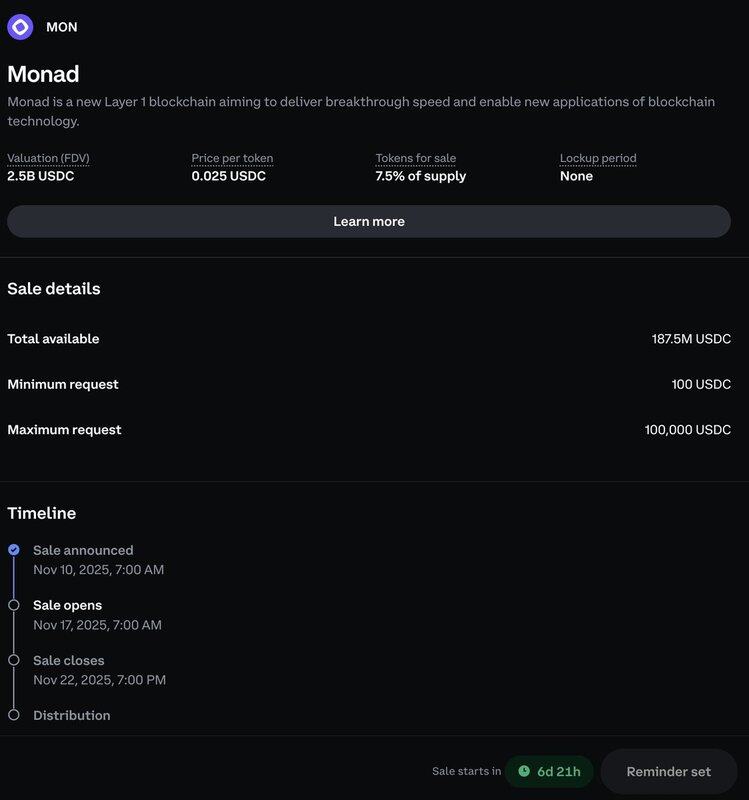Click the 6d 21h countdown badge
Screen dimensions: 749x800
(x=549, y=771)
